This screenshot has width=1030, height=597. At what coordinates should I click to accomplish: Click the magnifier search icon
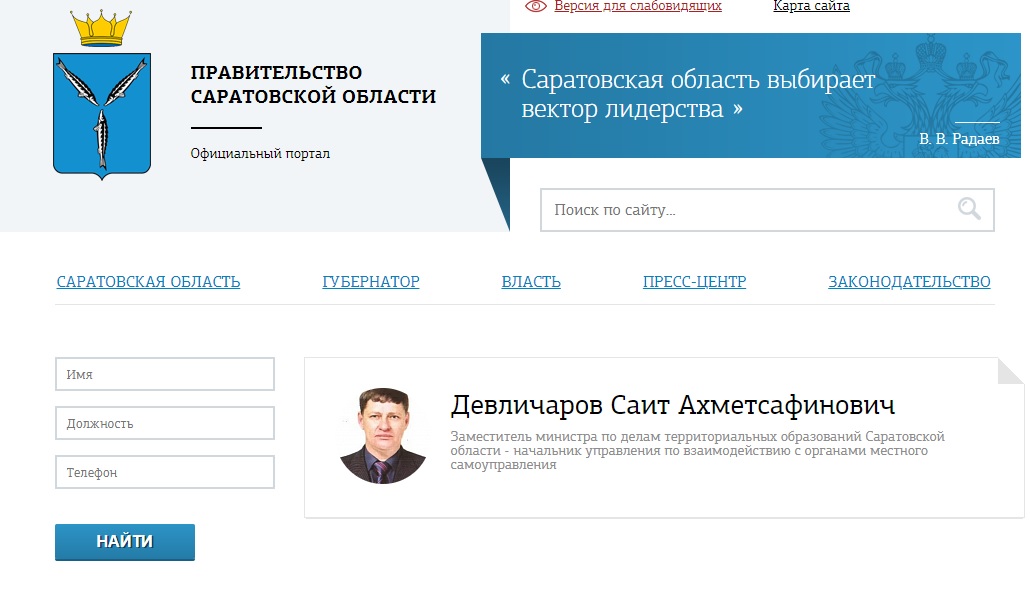pyautogui.click(x=969, y=209)
